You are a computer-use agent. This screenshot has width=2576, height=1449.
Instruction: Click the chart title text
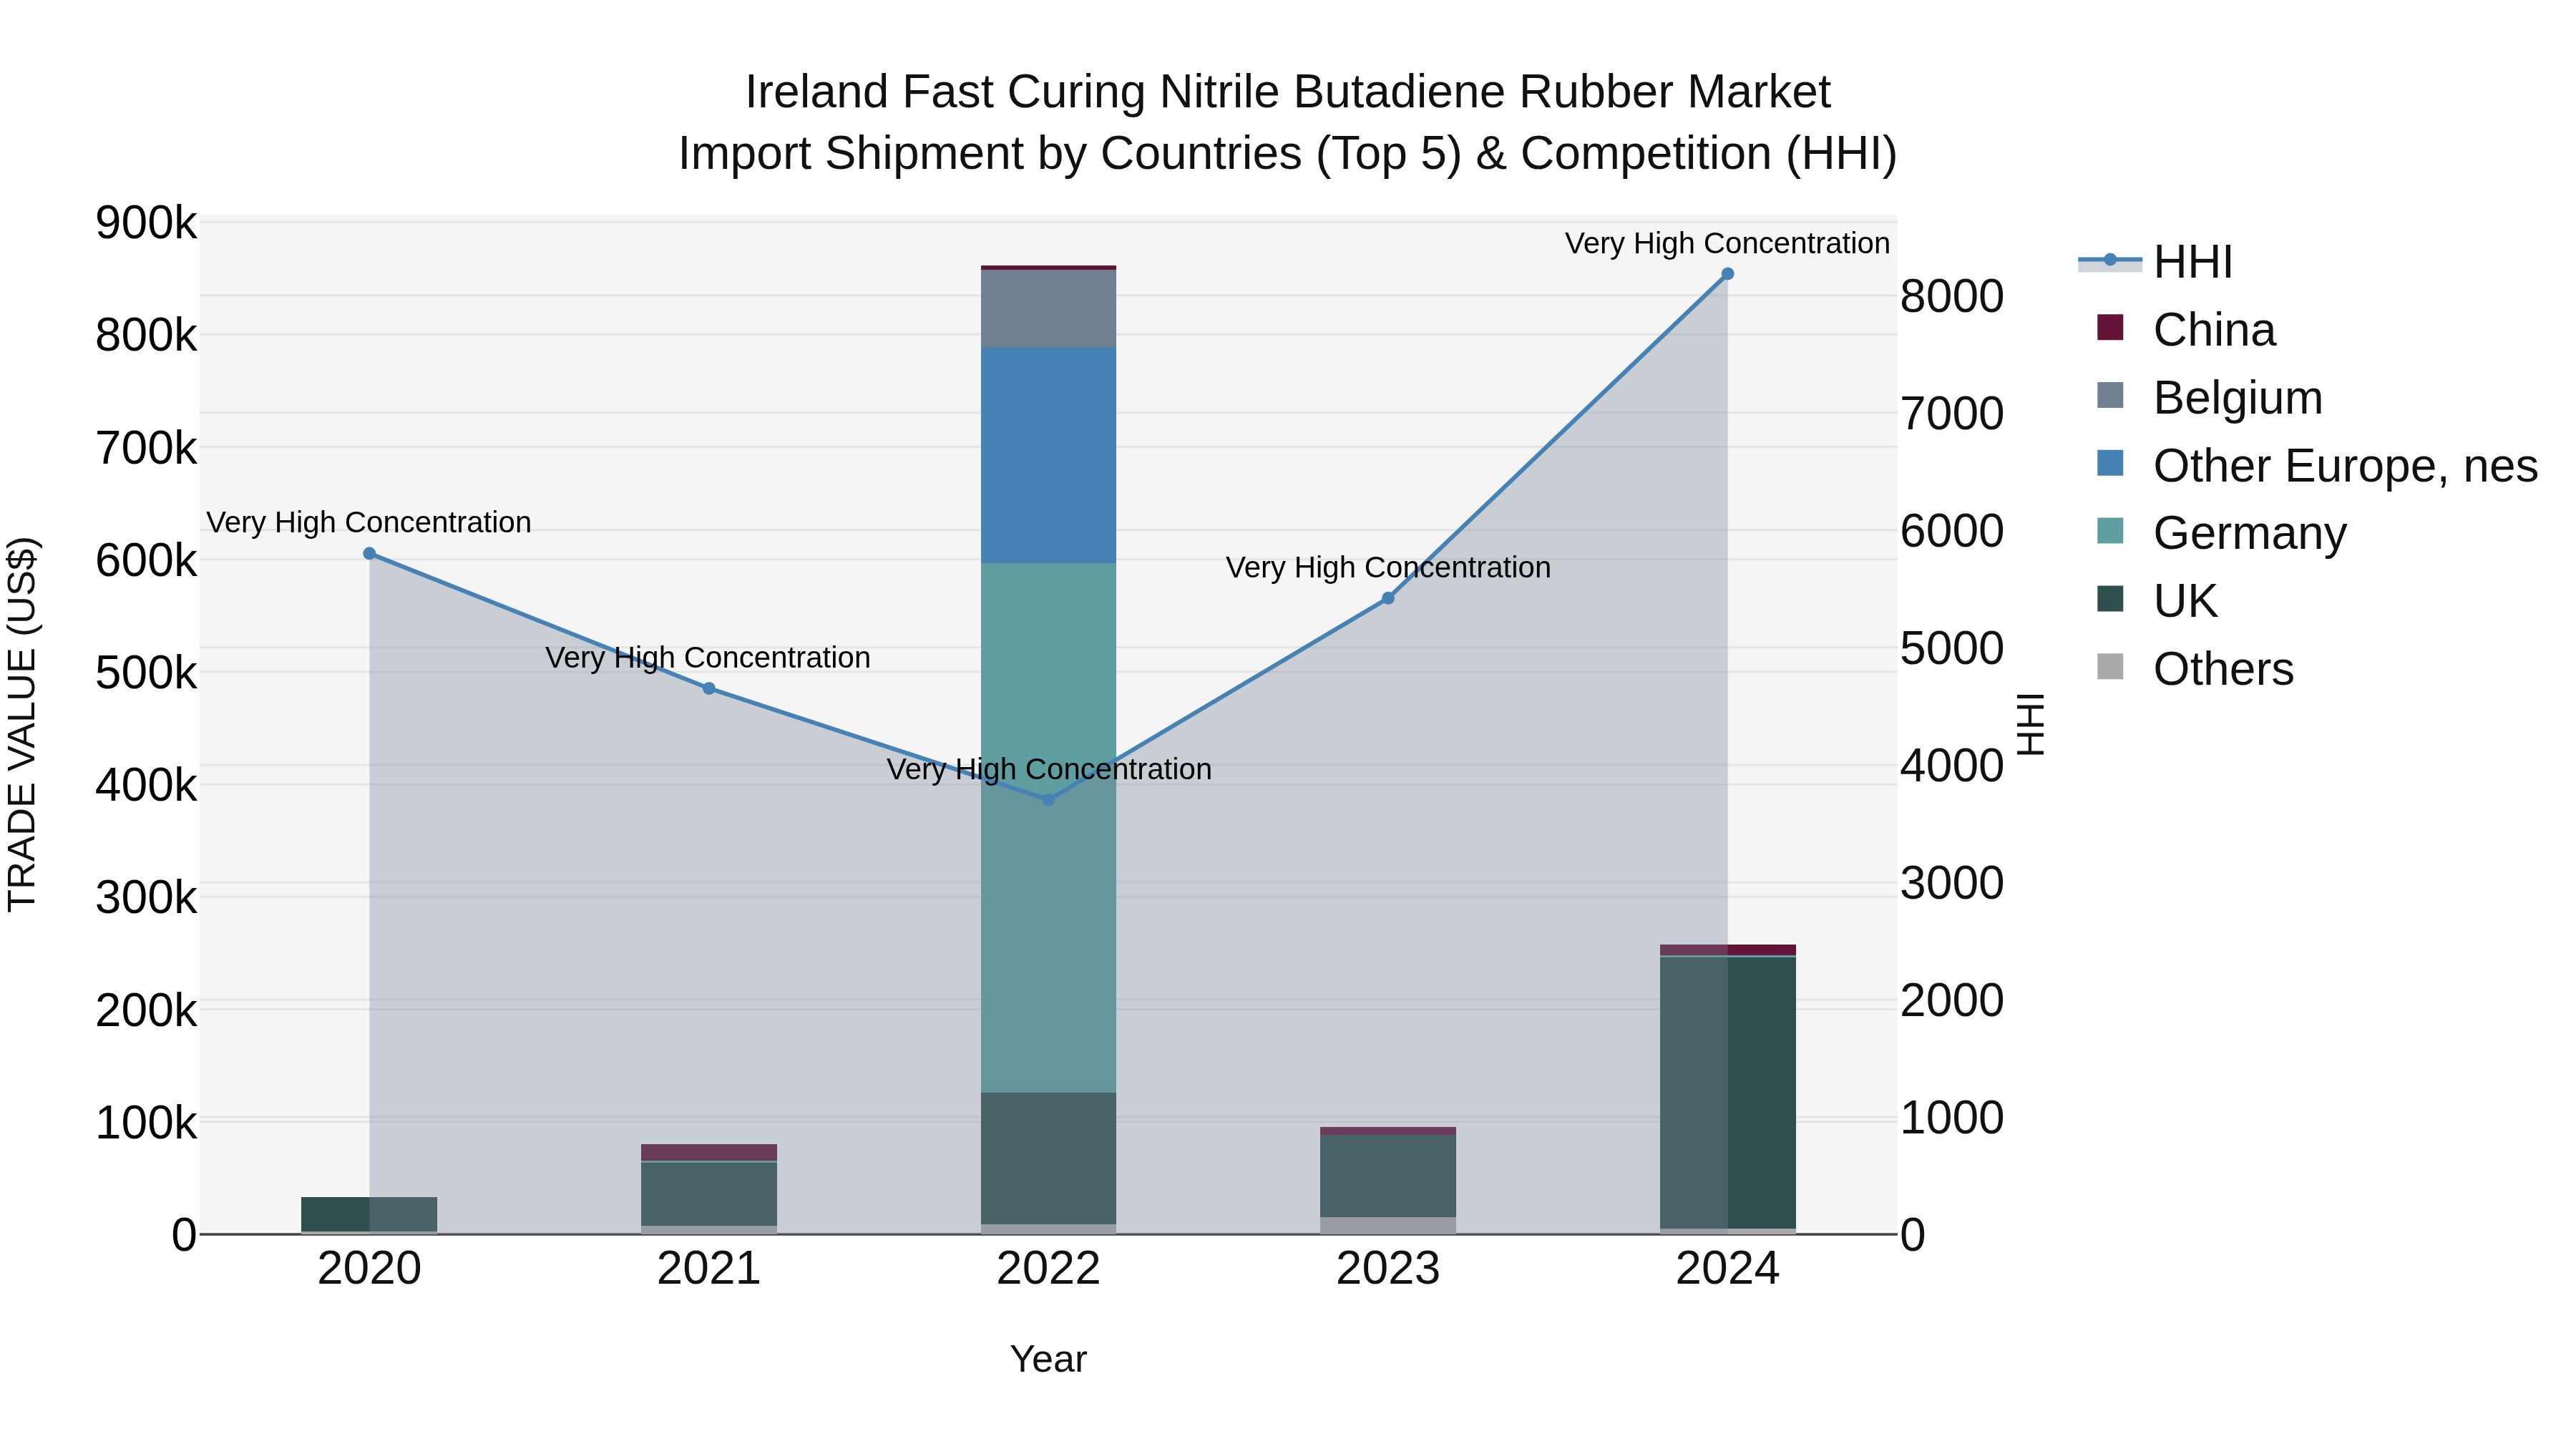(x=1288, y=122)
